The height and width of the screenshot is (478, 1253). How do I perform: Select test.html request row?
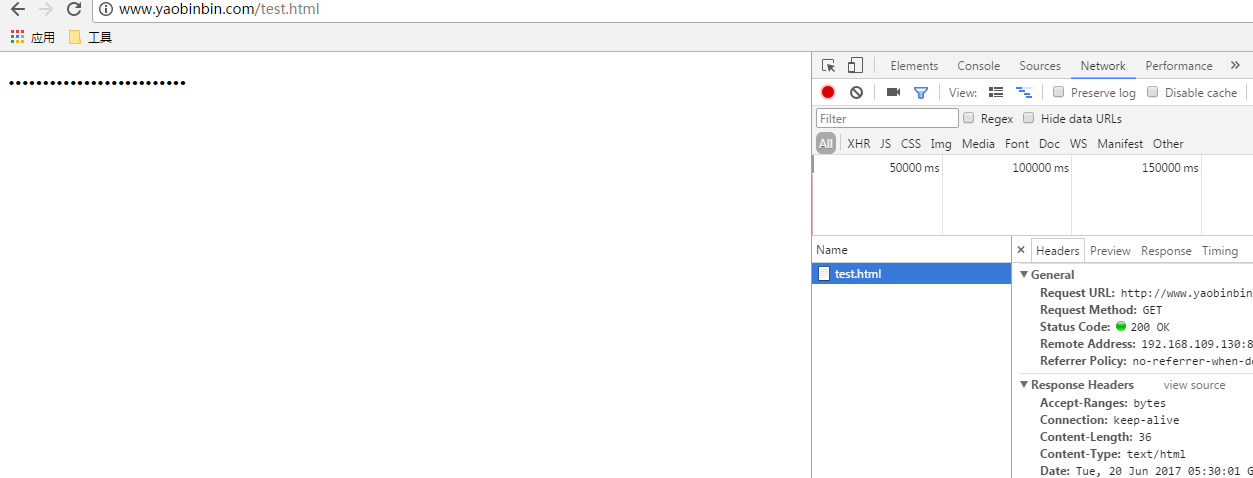point(911,274)
